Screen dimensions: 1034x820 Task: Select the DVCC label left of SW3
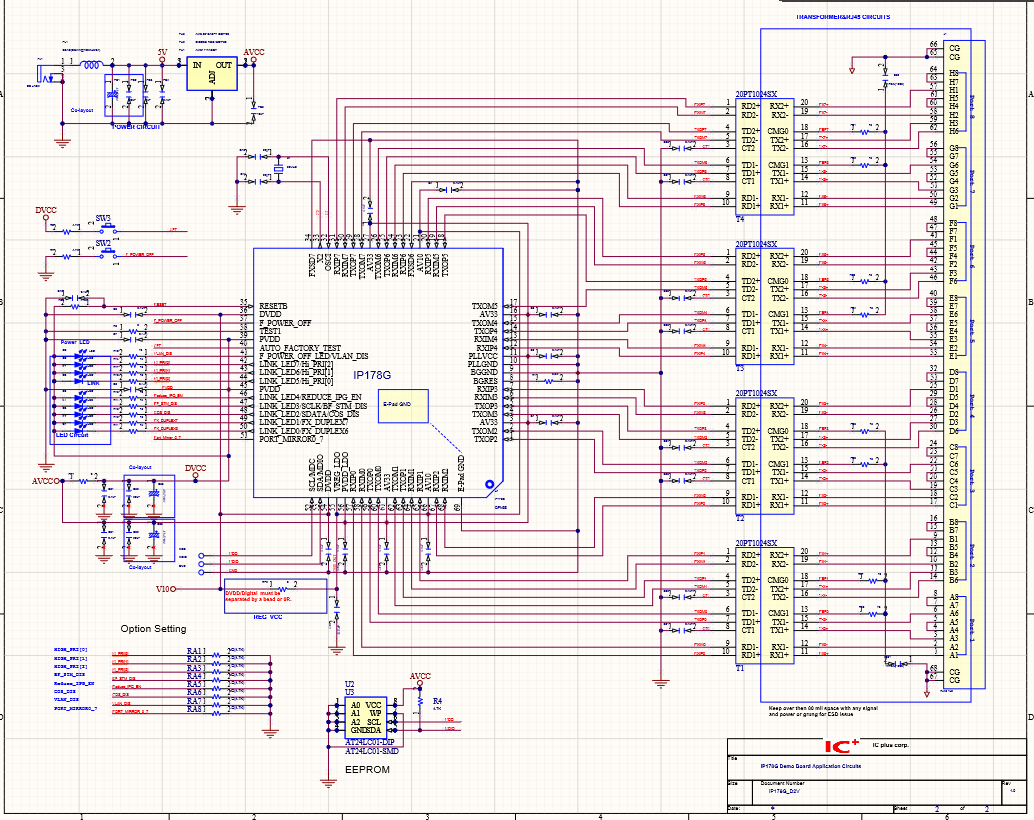[46, 210]
